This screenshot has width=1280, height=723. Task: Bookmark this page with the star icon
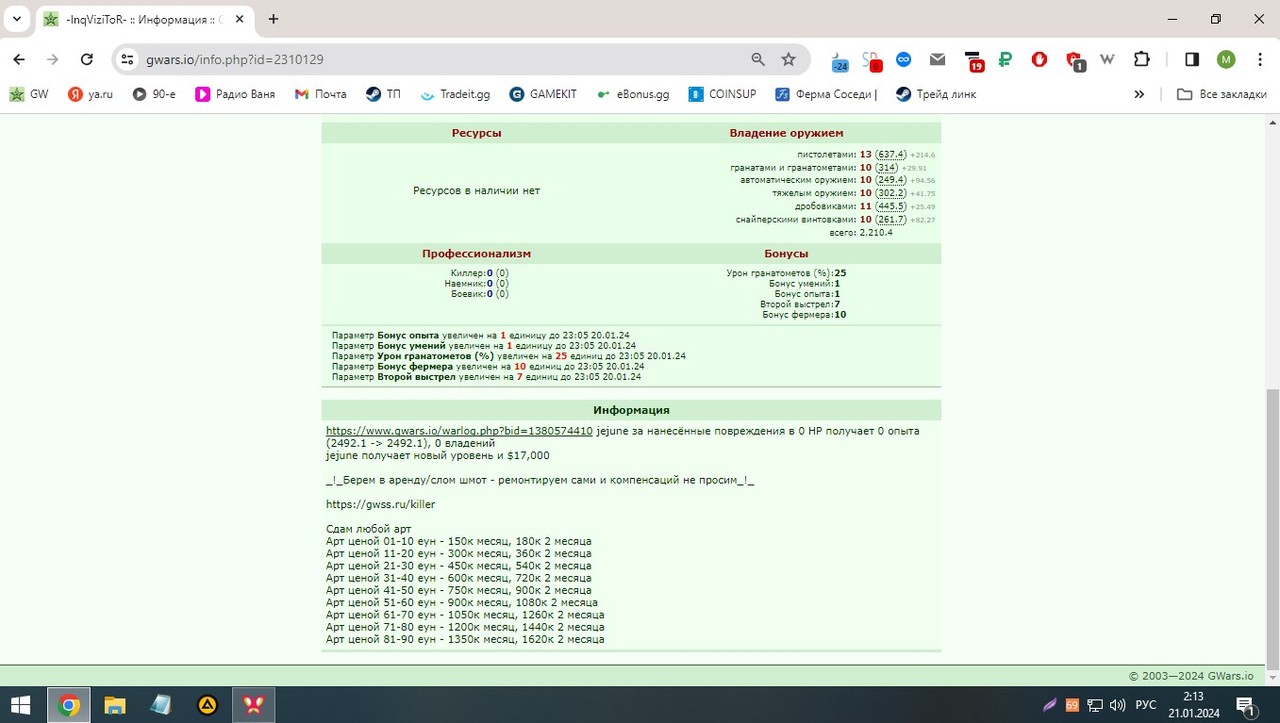click(788, 60)
